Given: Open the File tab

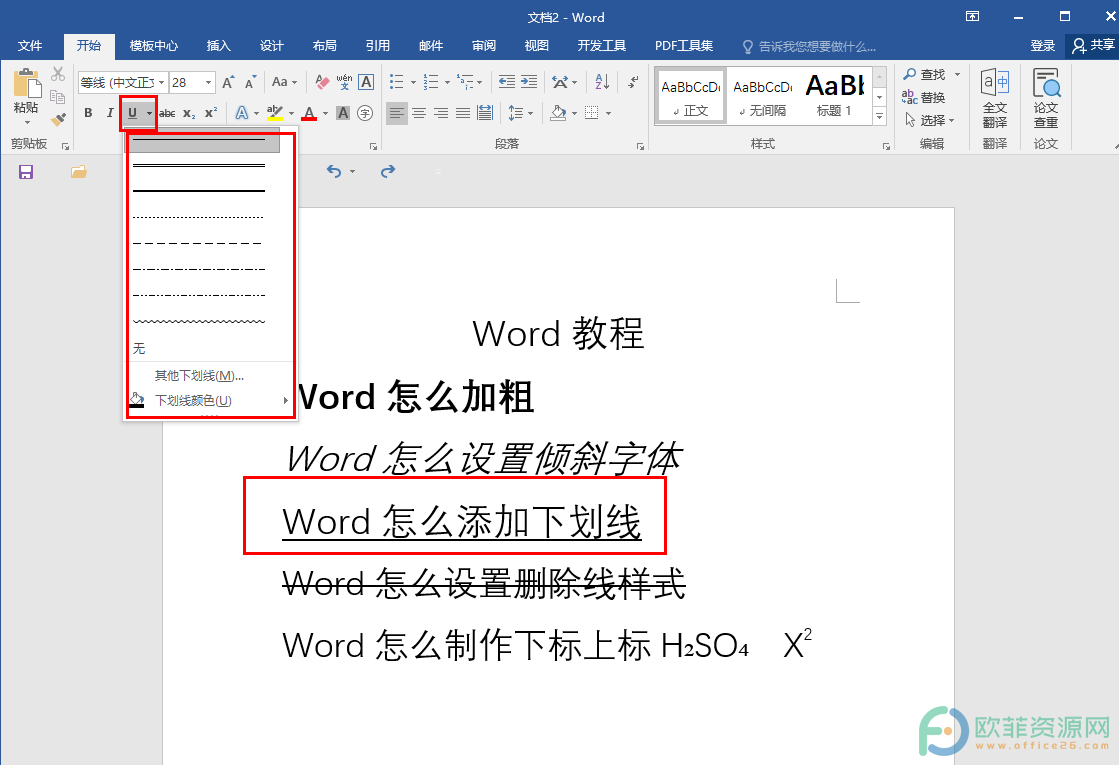Looking at the screenshot, I should coord(29,46).
